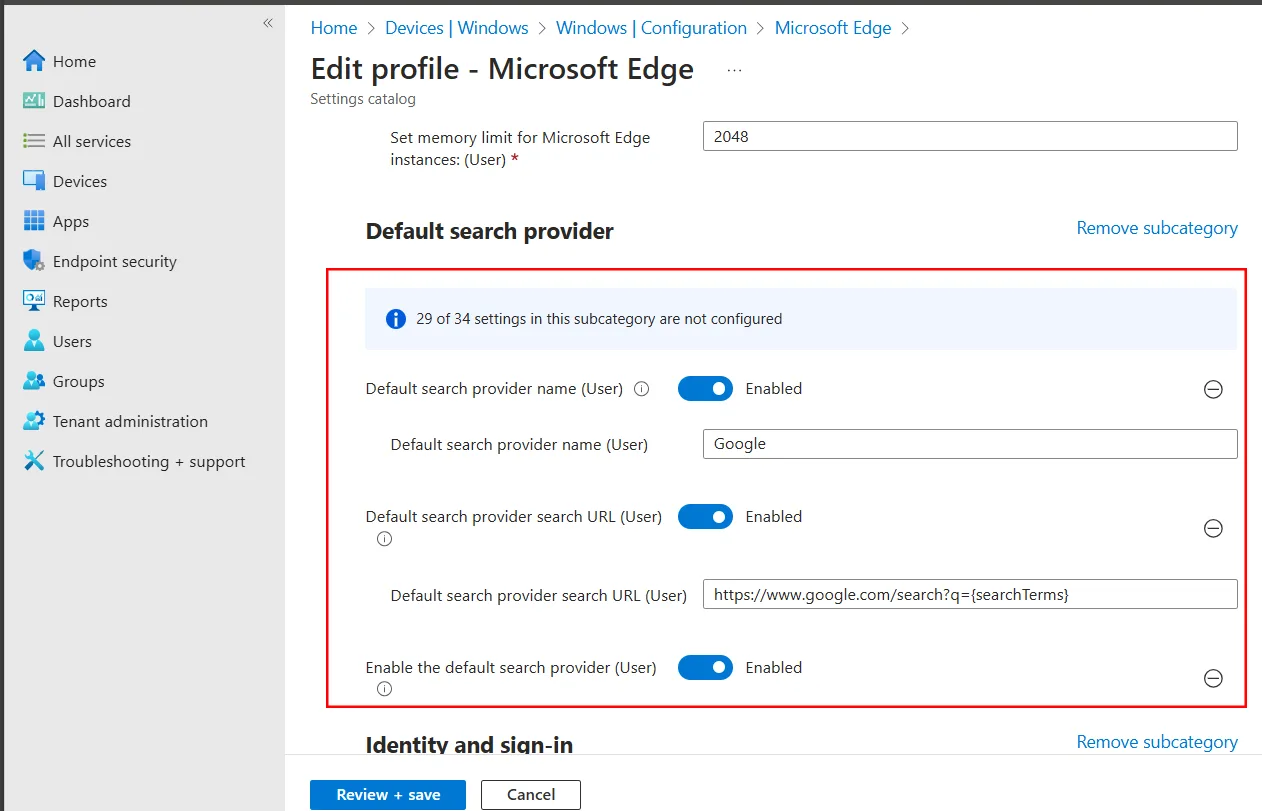This screenshot has height=811, width=1262.
Task: Click the Dashboard chart icon
Action: [x=34, y=101]
